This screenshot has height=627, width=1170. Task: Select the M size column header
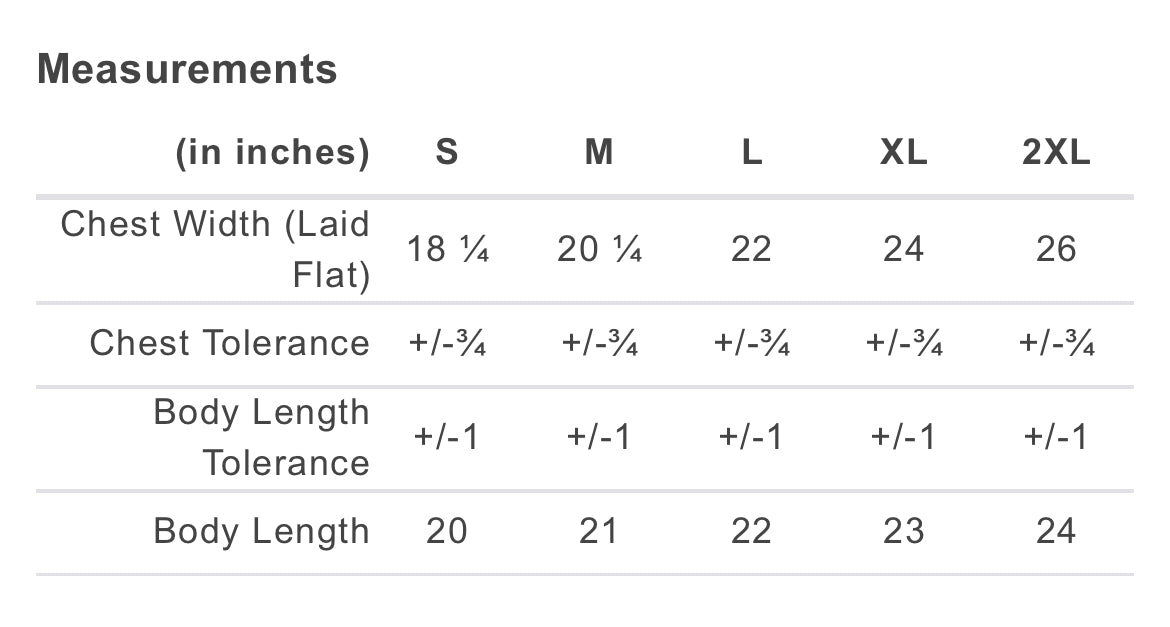598,153
